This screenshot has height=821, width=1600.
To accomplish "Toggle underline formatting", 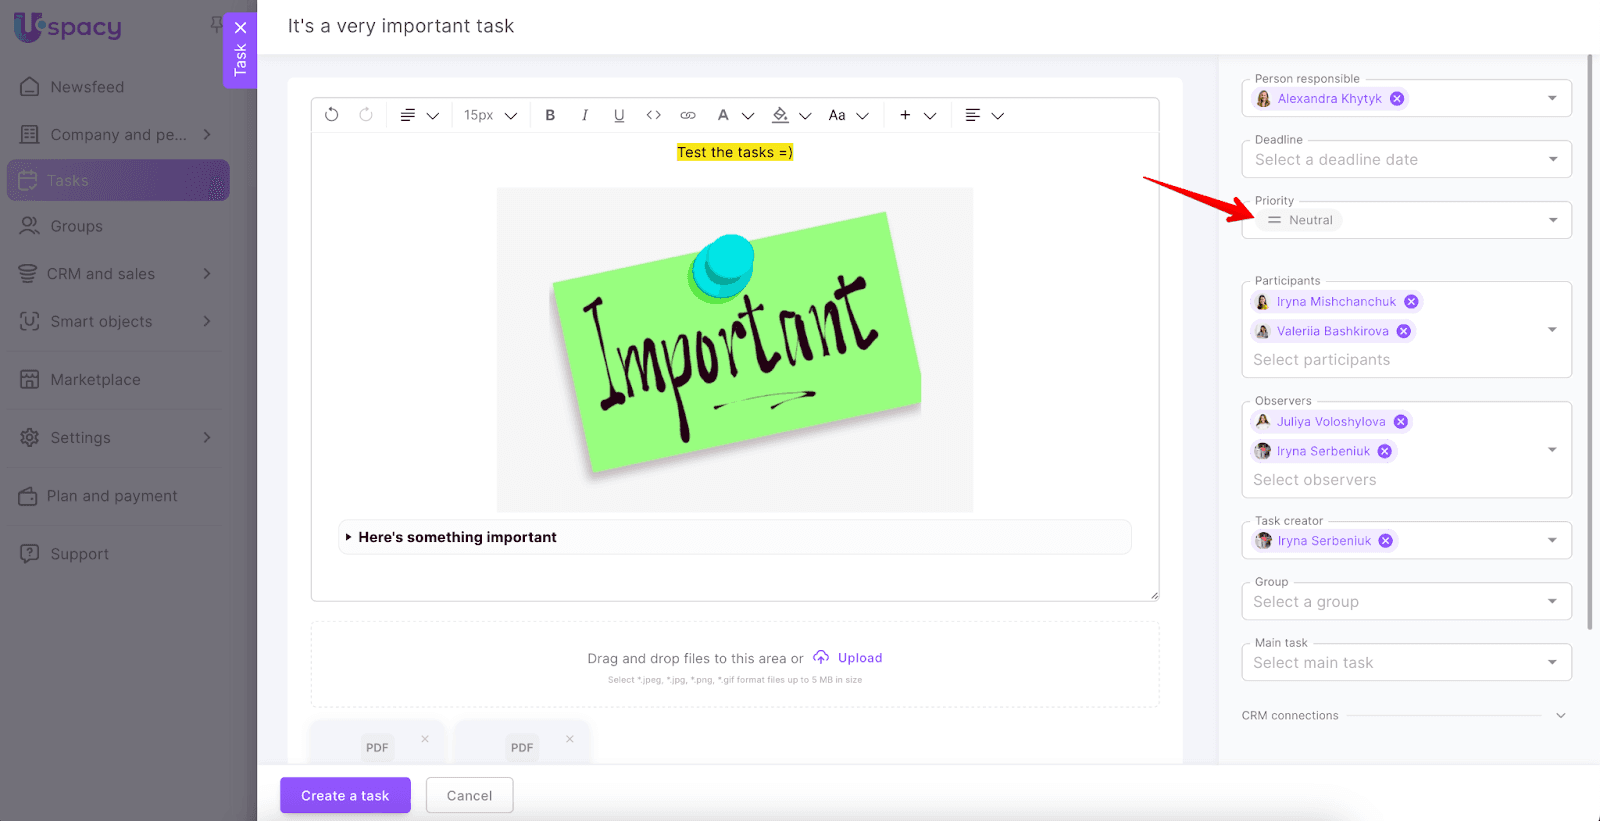I will (619, 115).
